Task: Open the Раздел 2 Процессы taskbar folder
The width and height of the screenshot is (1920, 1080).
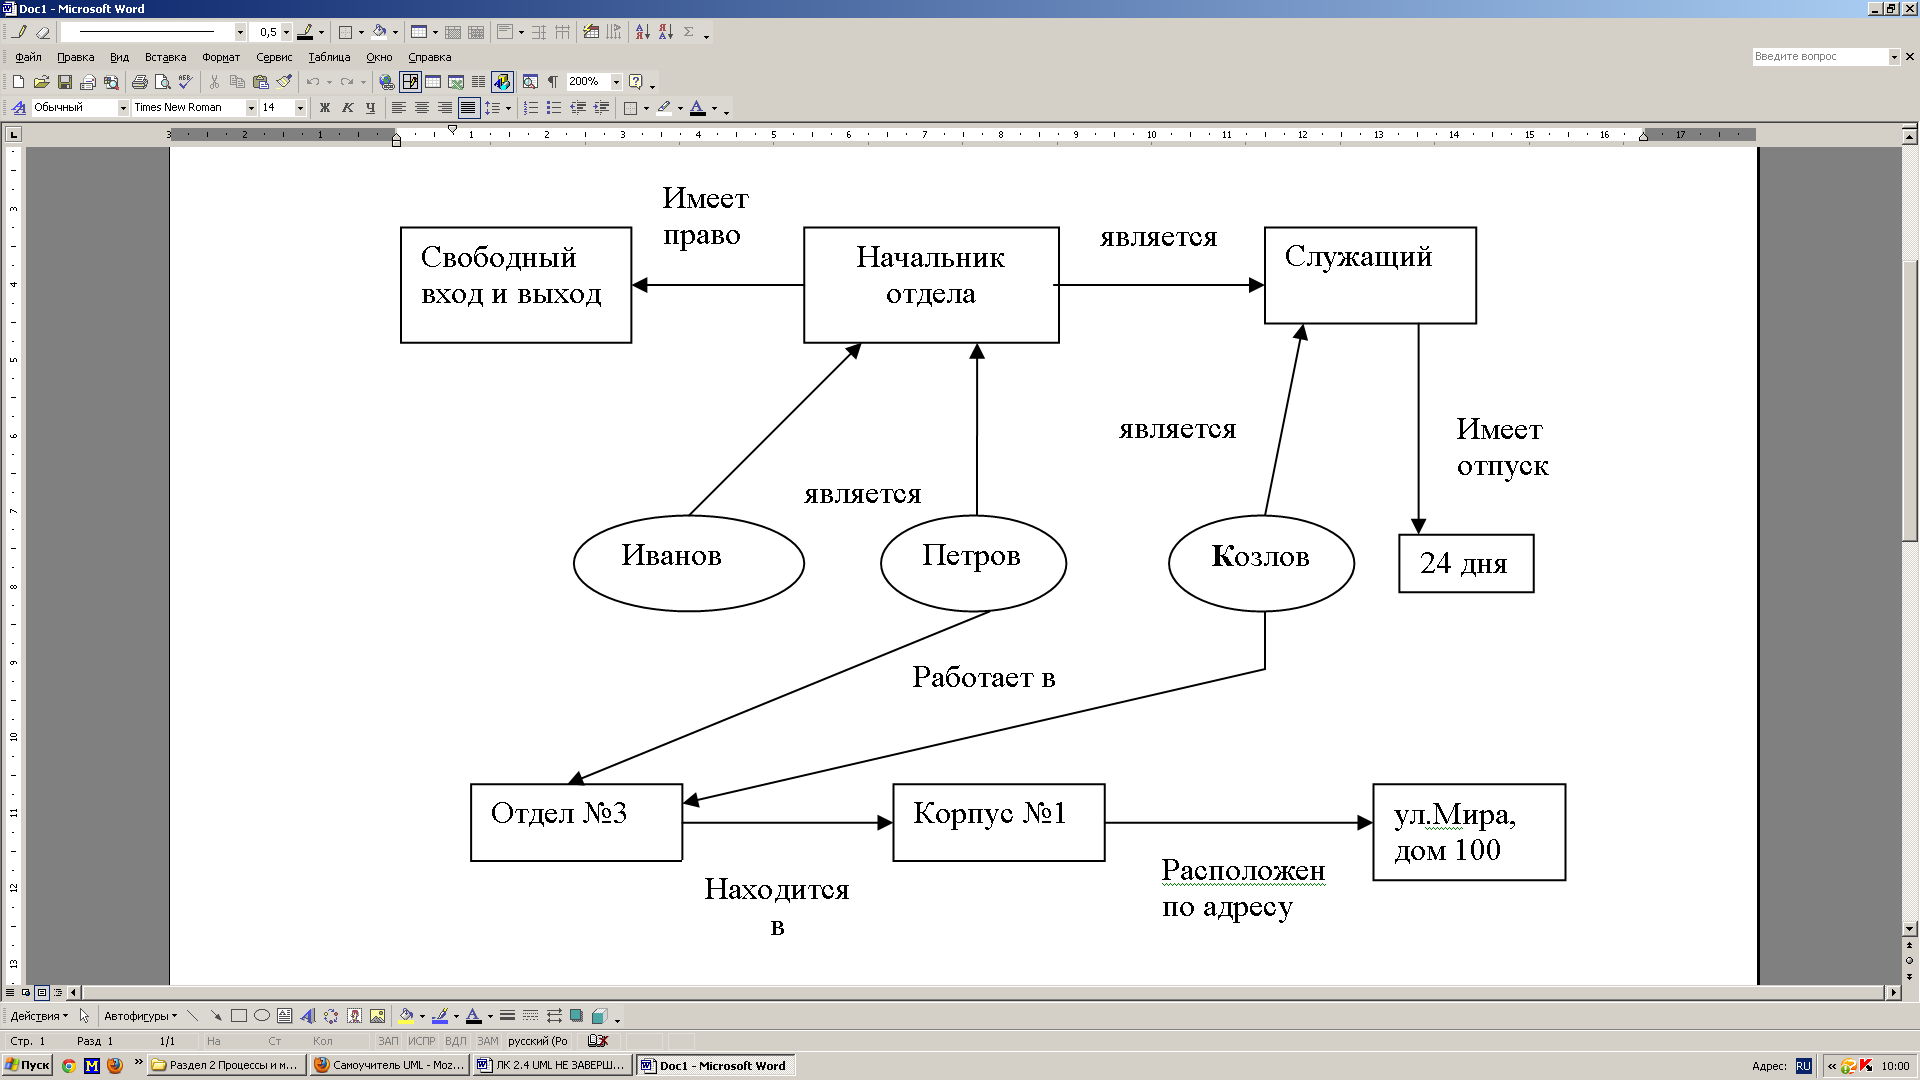Action: tap(226, 1066)
